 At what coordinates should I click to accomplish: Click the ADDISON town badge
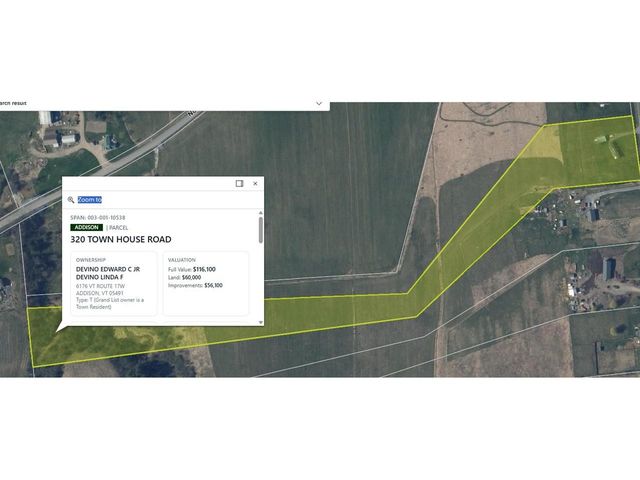[87, 227]
